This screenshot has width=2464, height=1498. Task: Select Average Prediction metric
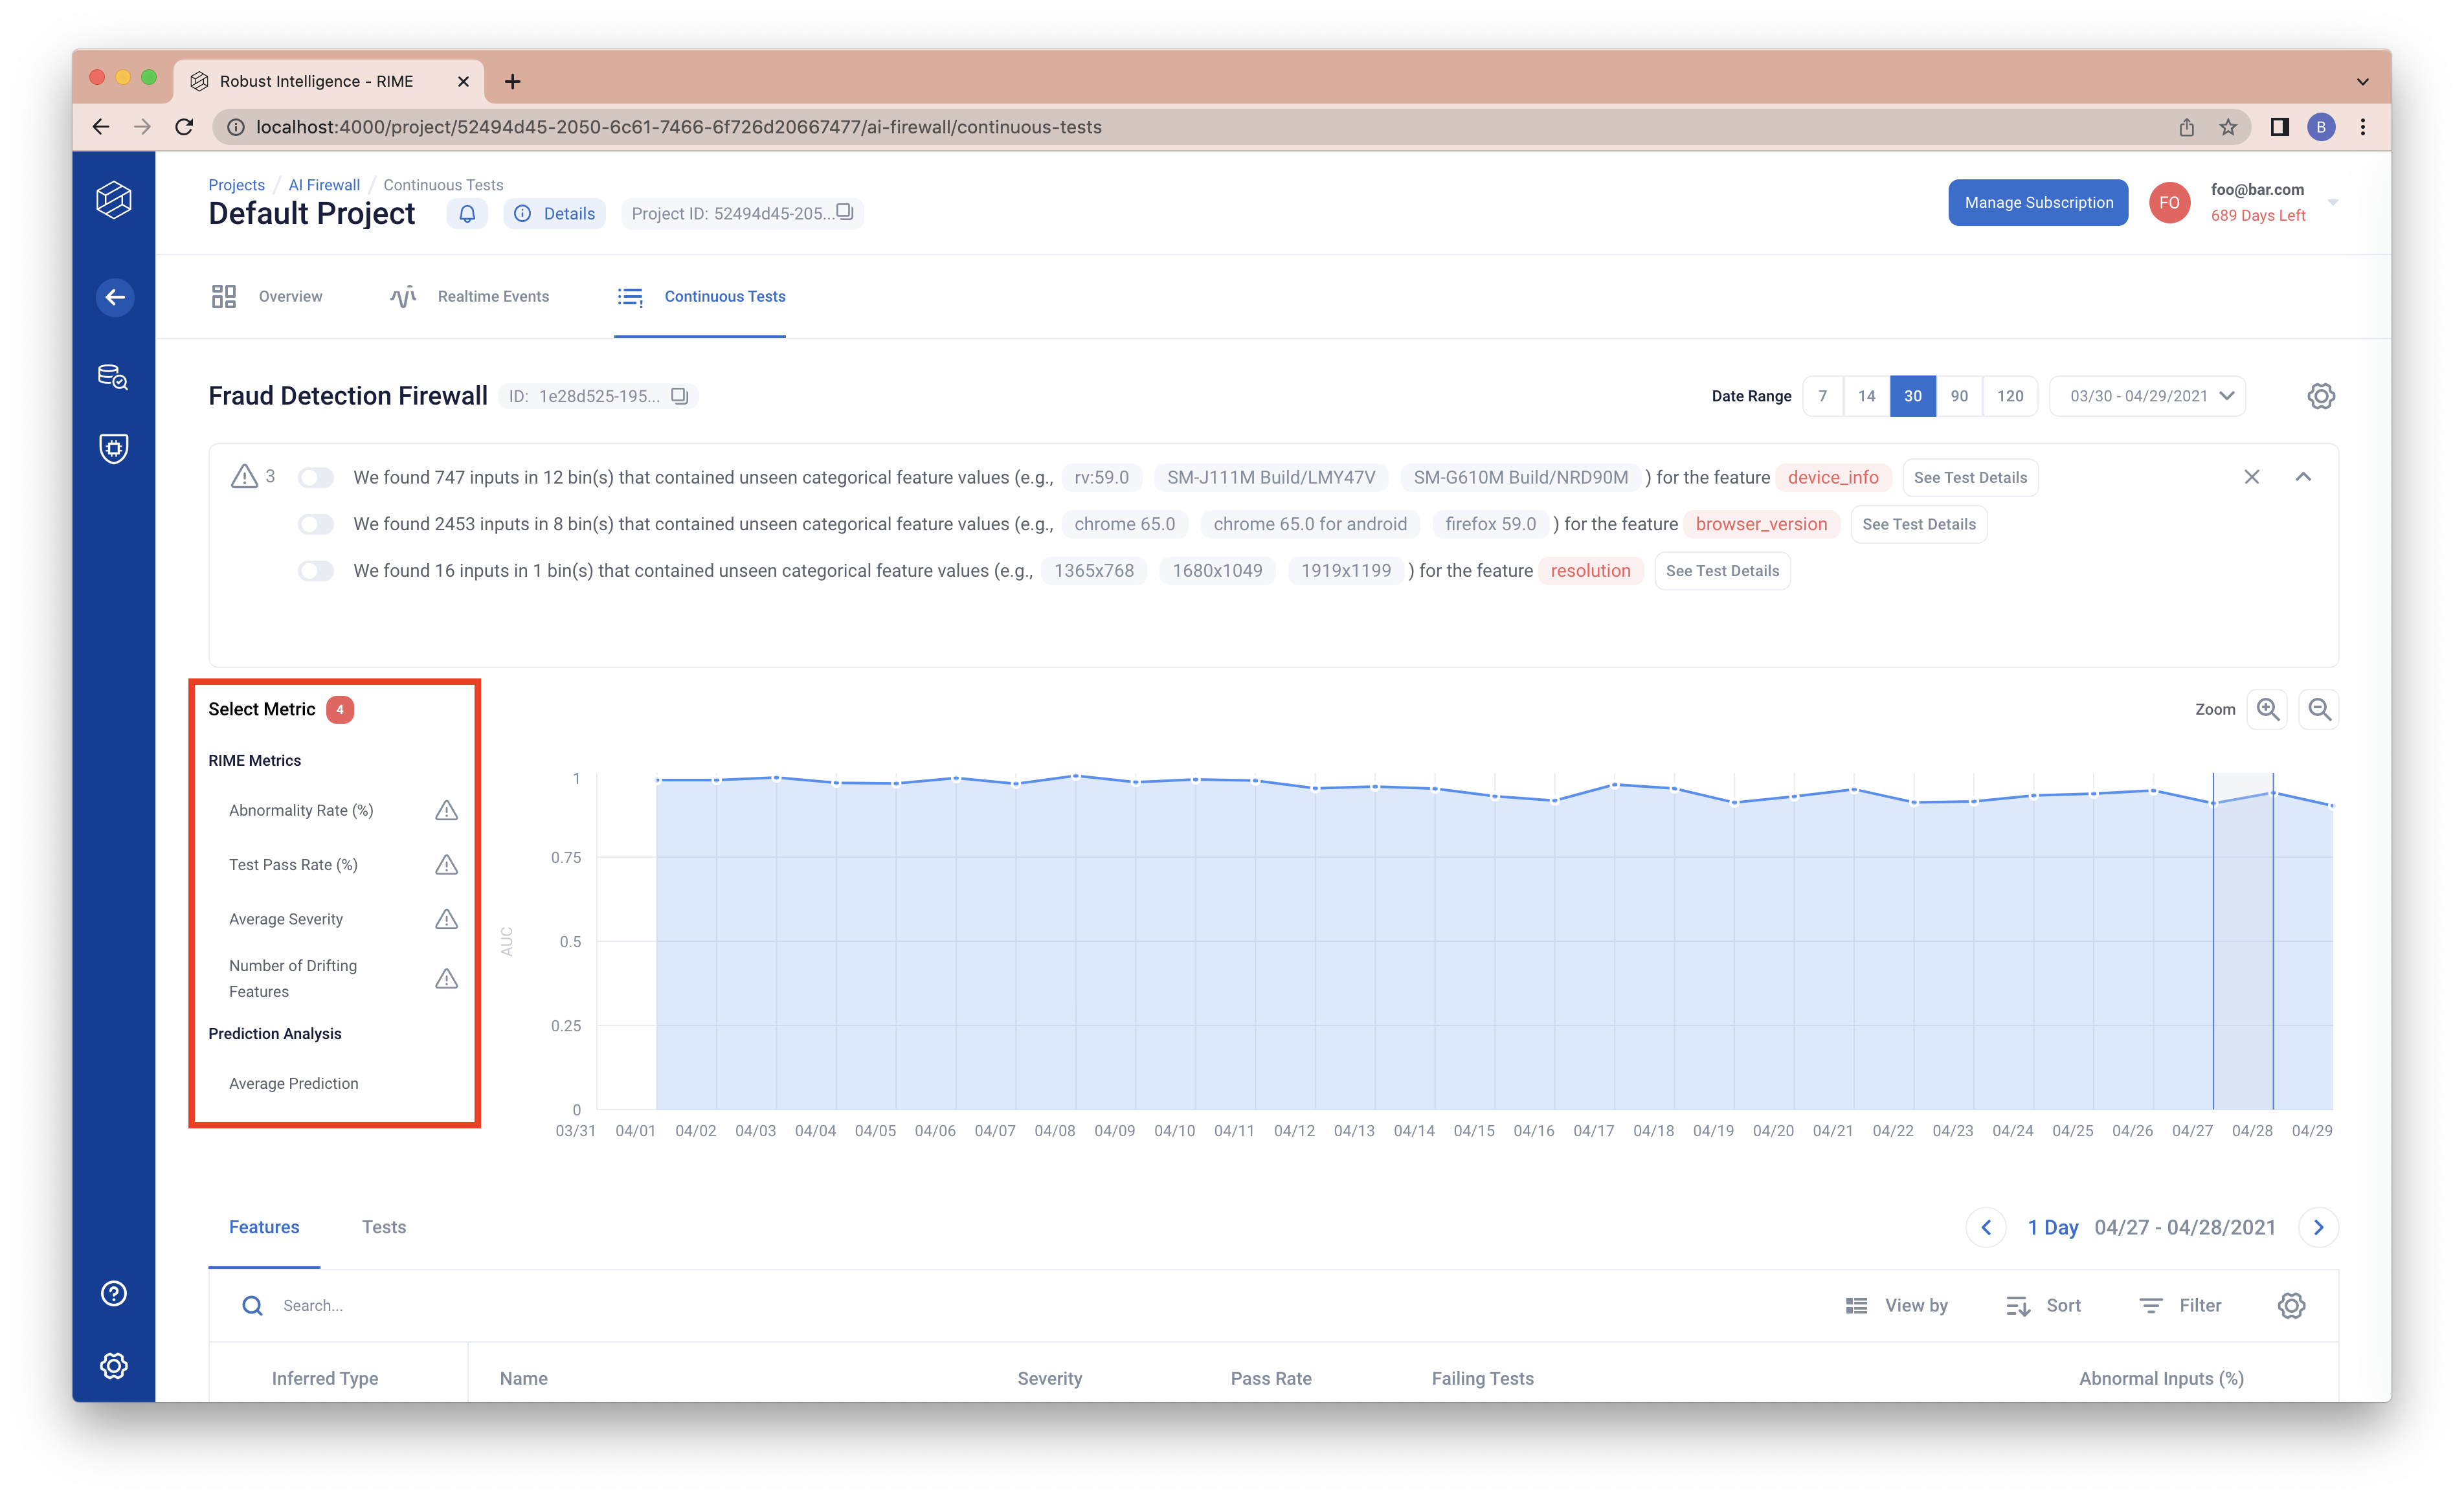click(293, 1083)
